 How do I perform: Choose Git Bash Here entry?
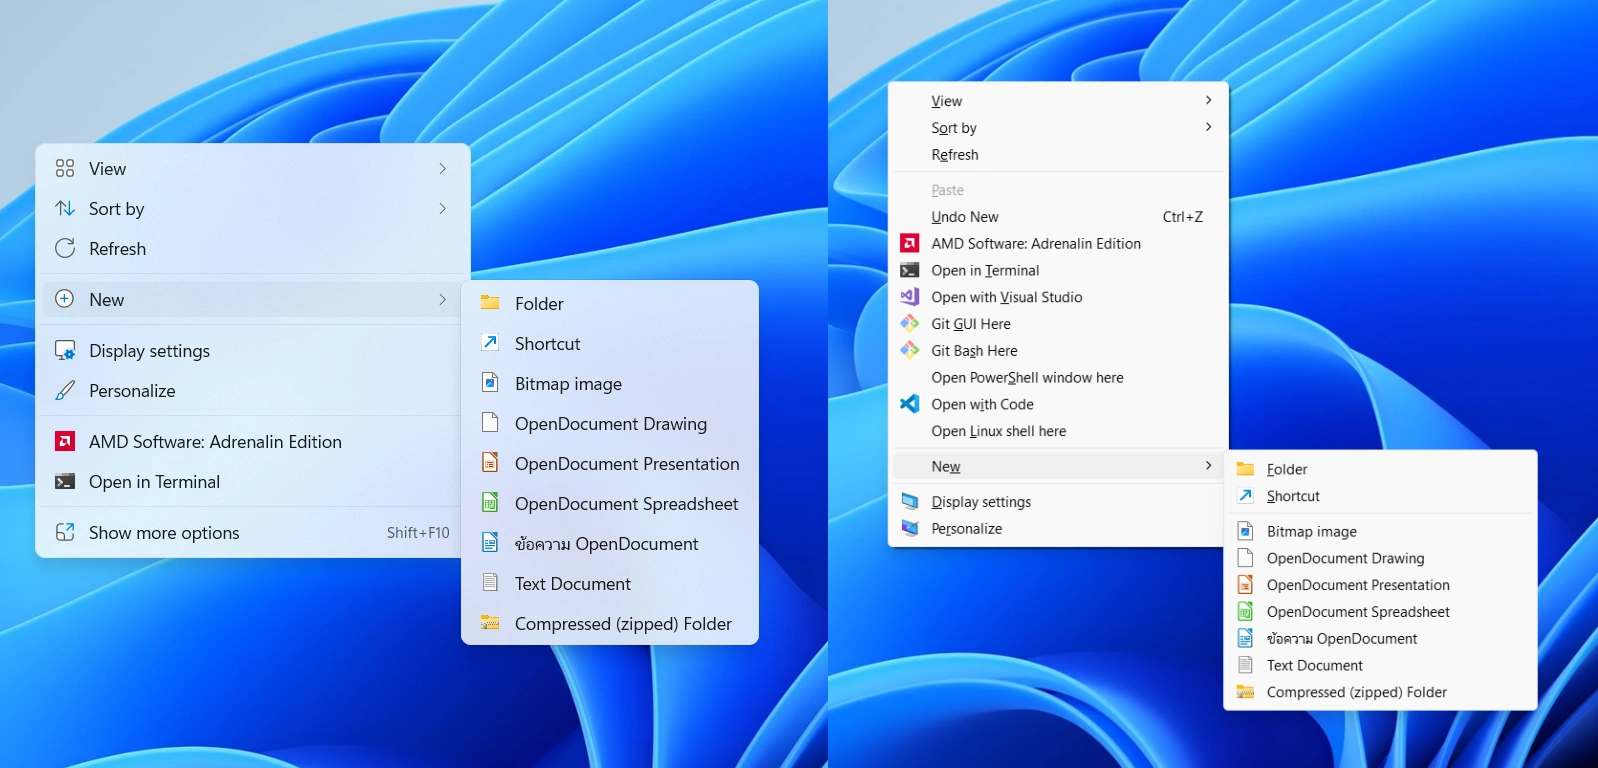point(1058,350)
